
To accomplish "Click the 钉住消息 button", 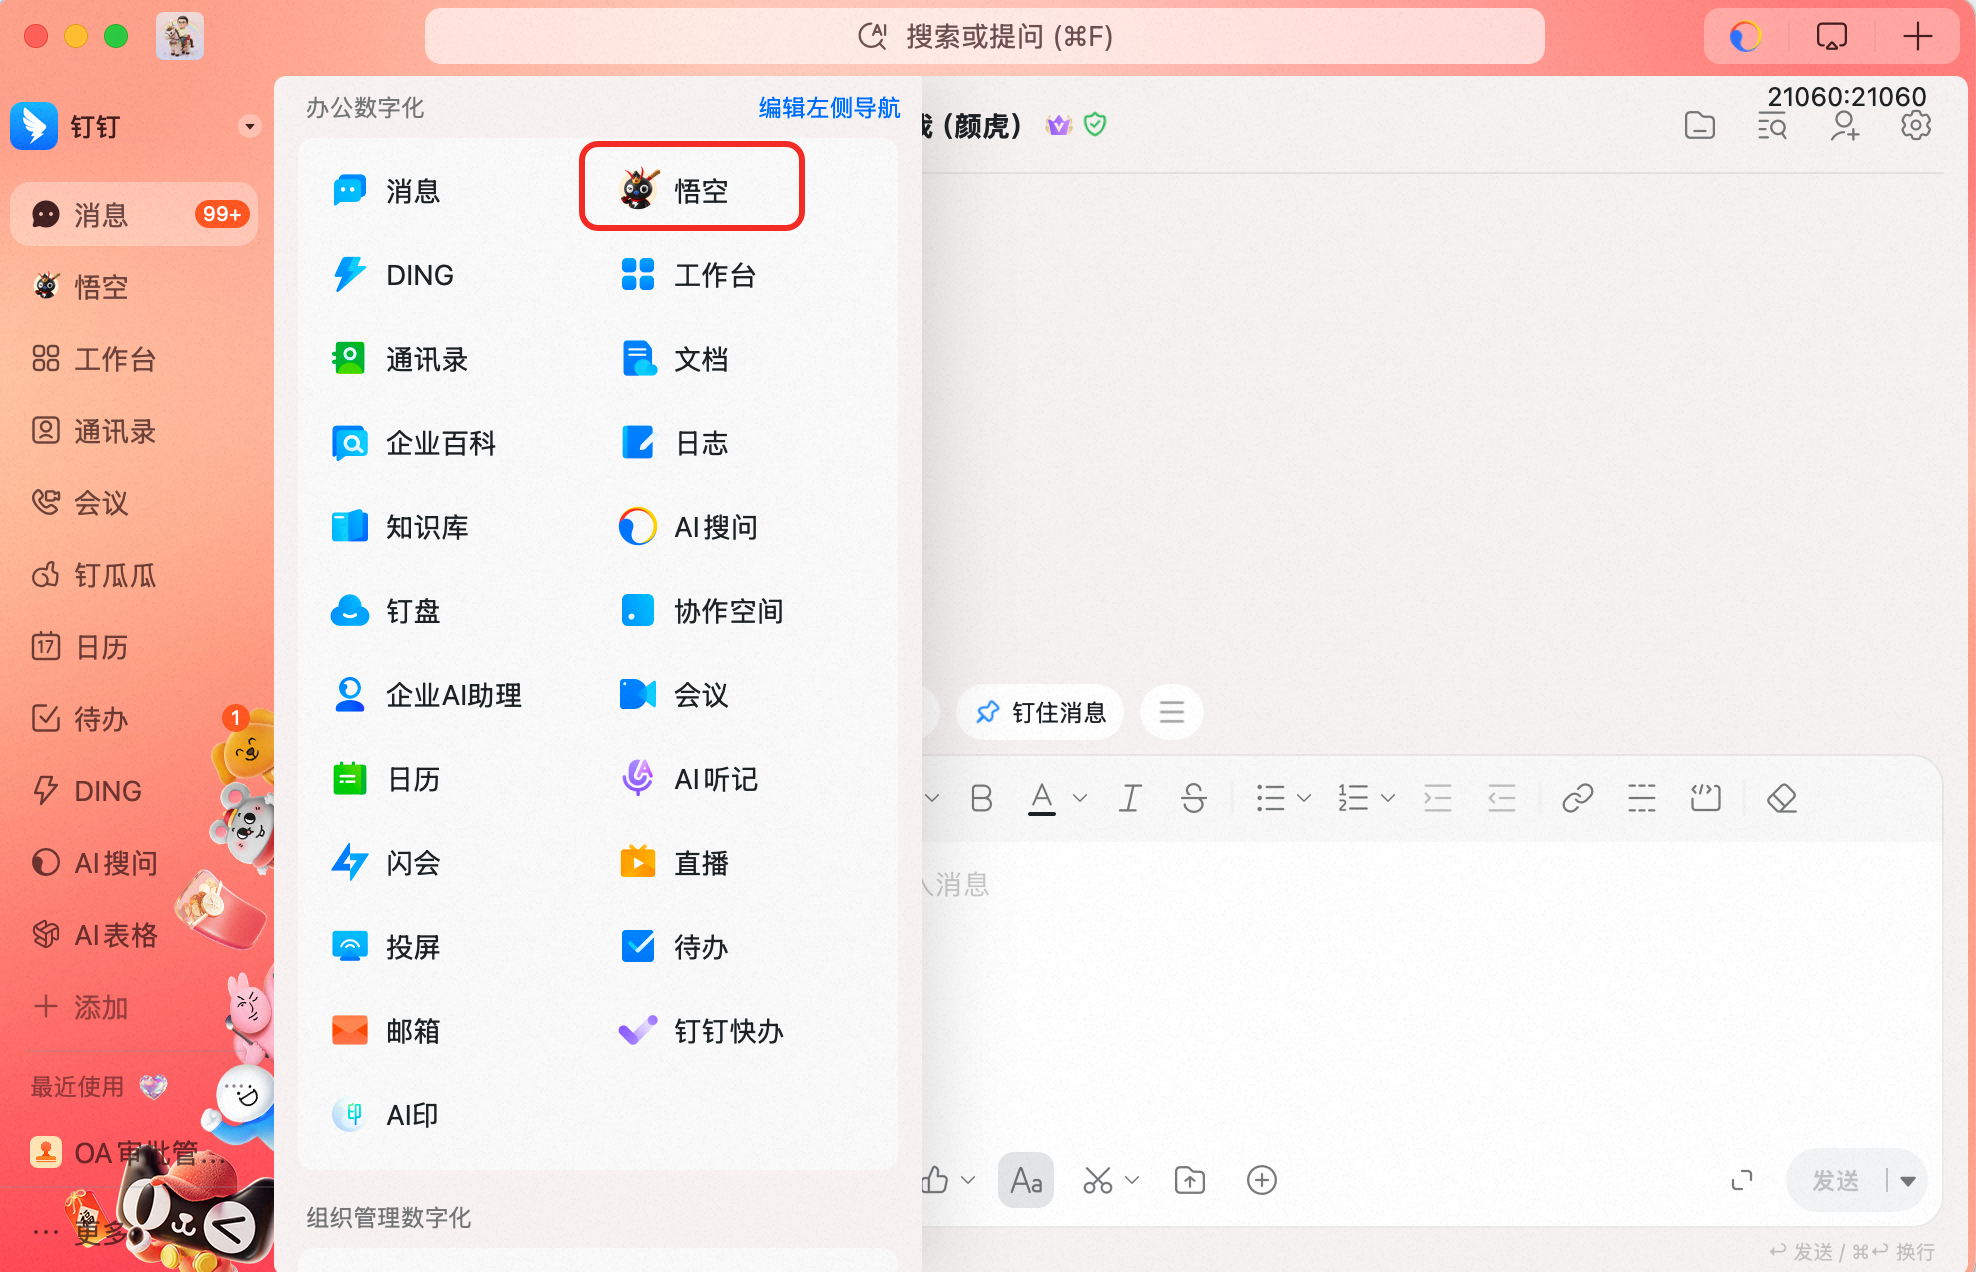I will click(1040, 712).
